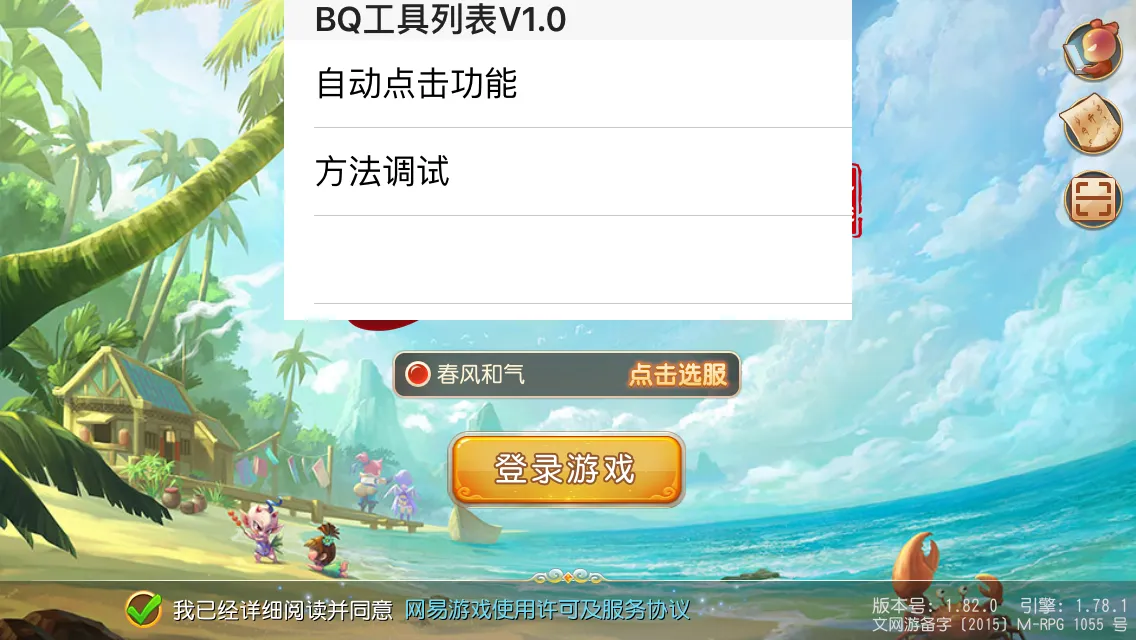Image resolution: width=1136 pixels, height=640 pixels.
Task: Click the 我已经详细阅读并同意 label
Action: click(283, 610)
